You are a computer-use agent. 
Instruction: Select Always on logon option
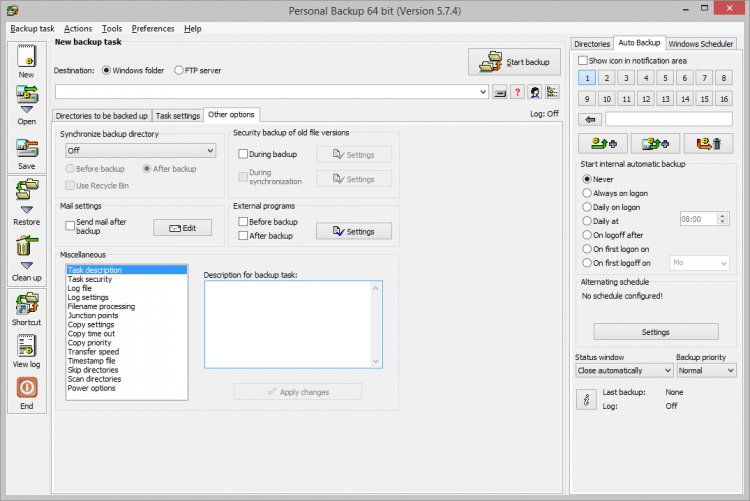pos(587,193)
